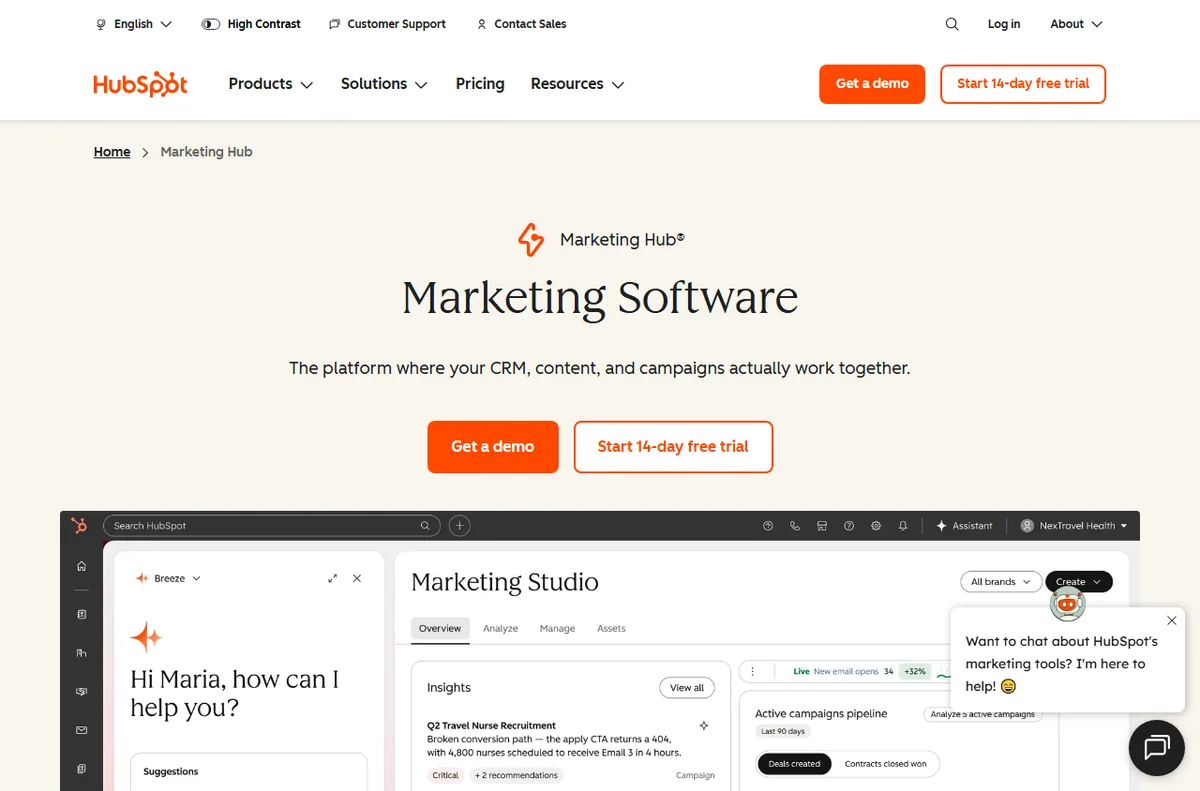Click the home icon in the app sidebar
Viewport: 1200px width, 791px height.
(x=81, y=566)
